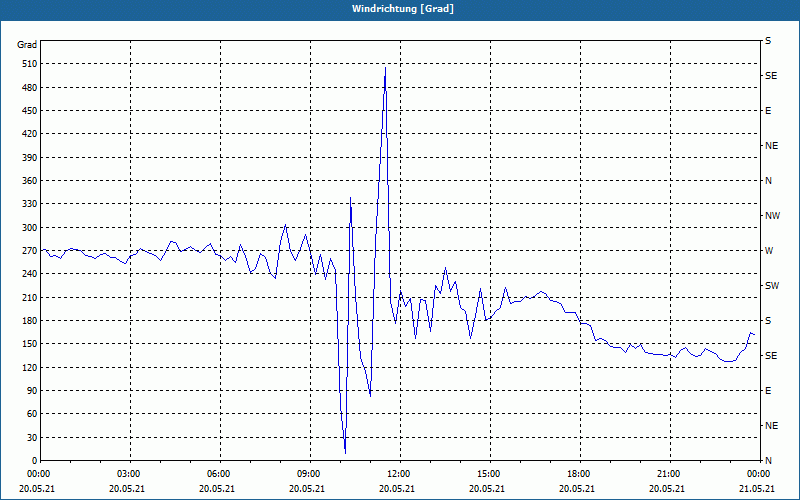The image size is (800, 500).
Task: Click the wind direction minimum near 10 degrees
Action: (x=345, y=452)
